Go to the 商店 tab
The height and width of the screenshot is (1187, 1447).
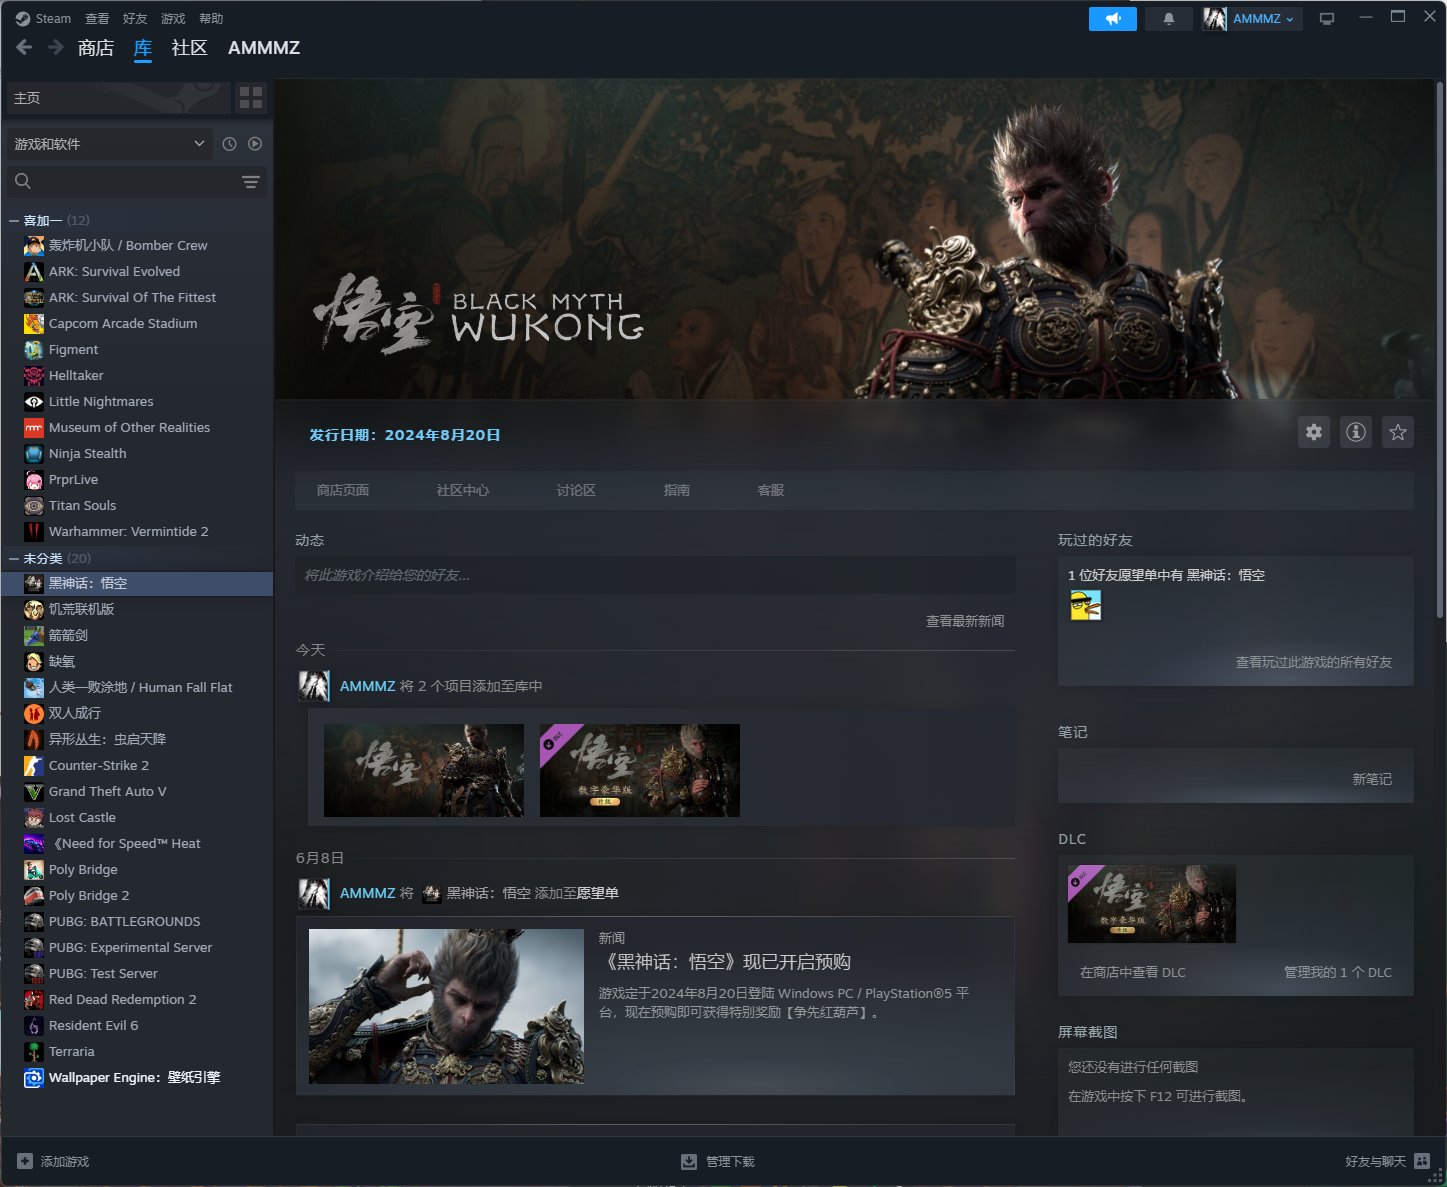[x=96, y=47]
